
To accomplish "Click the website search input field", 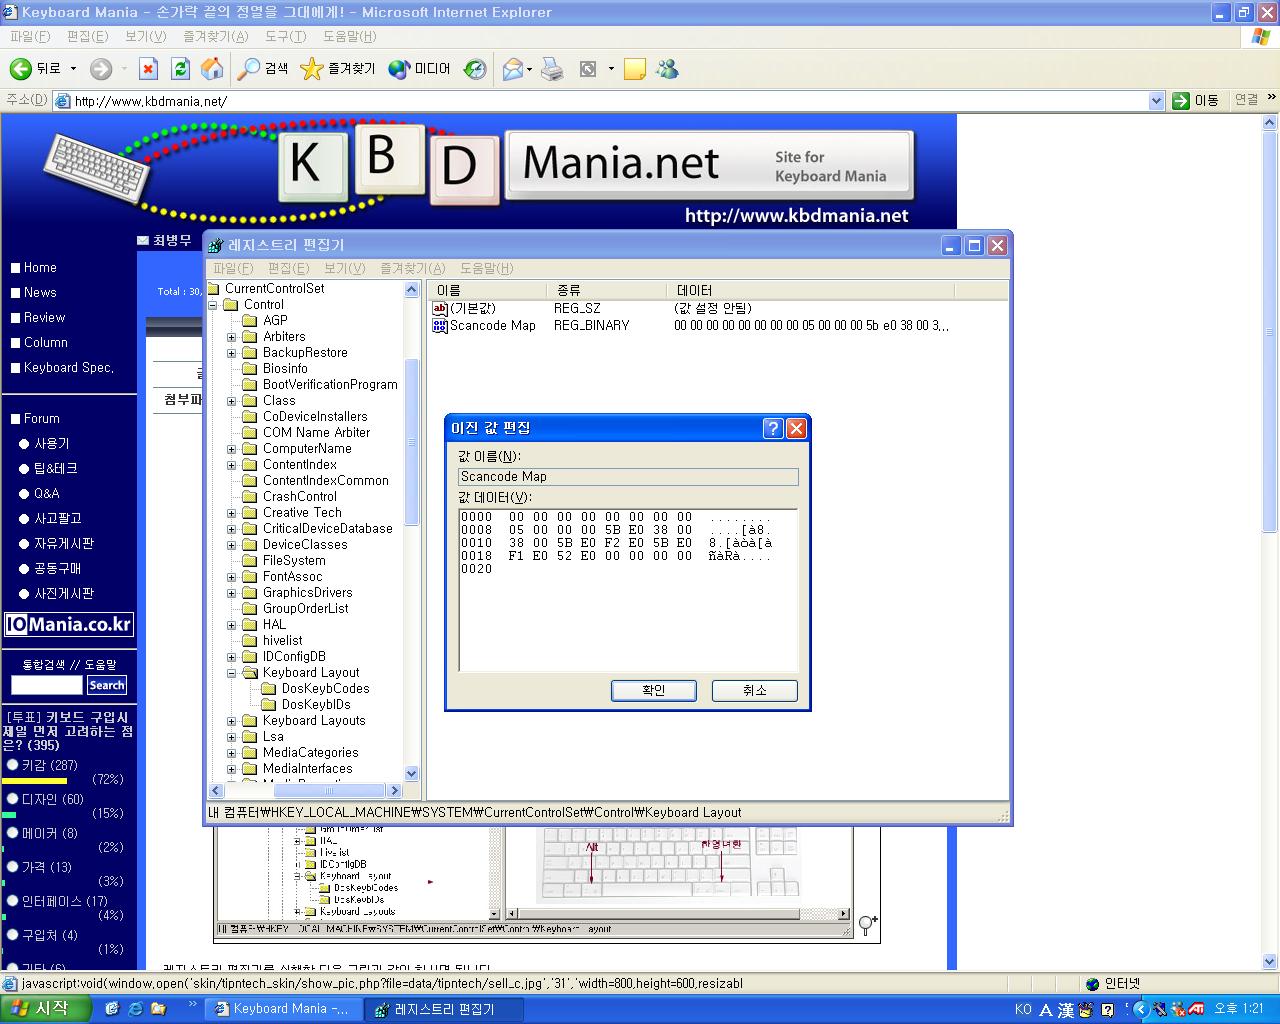I will coord(46,685).
